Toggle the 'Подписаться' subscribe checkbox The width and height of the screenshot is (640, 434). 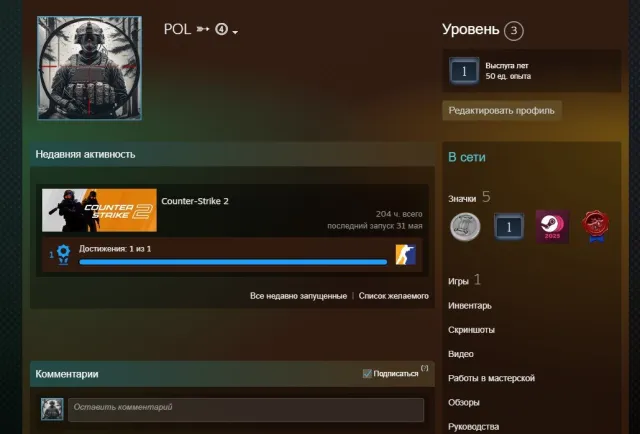pos(367,373)
